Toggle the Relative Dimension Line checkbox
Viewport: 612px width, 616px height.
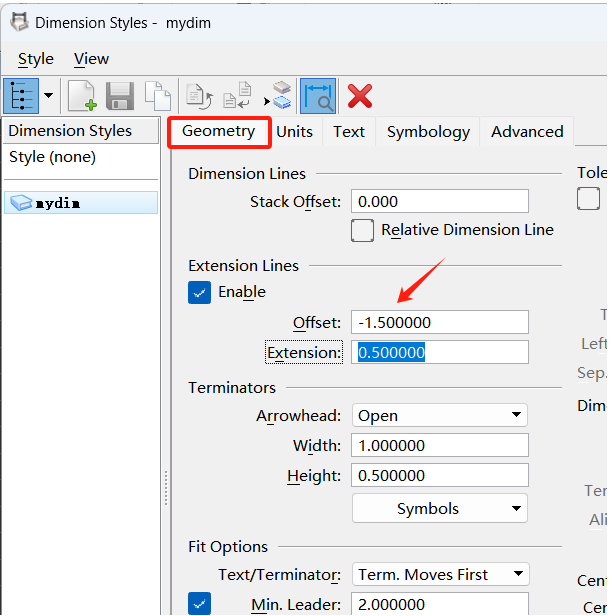(362, 230)
